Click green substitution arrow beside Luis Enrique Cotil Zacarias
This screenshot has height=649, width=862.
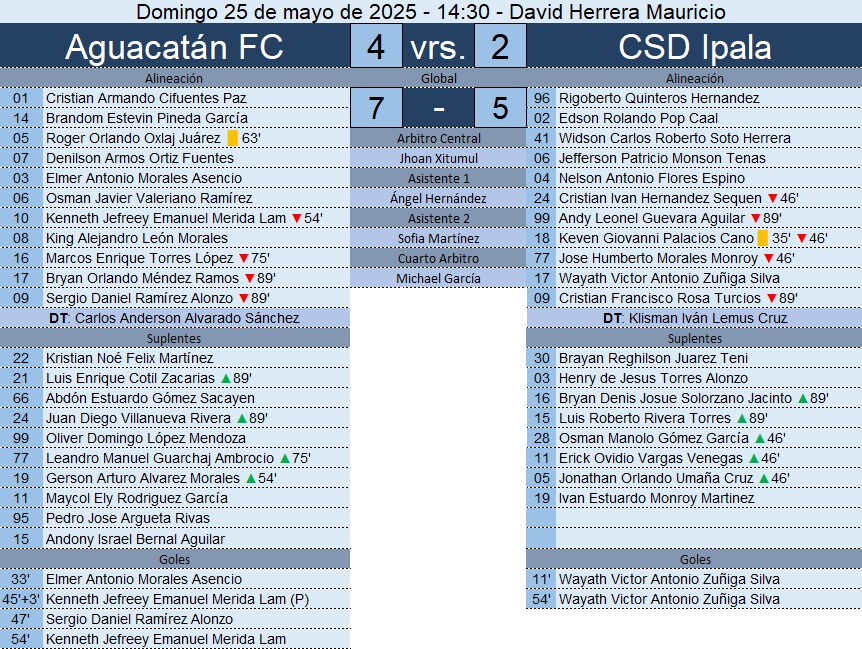[225, 378]
